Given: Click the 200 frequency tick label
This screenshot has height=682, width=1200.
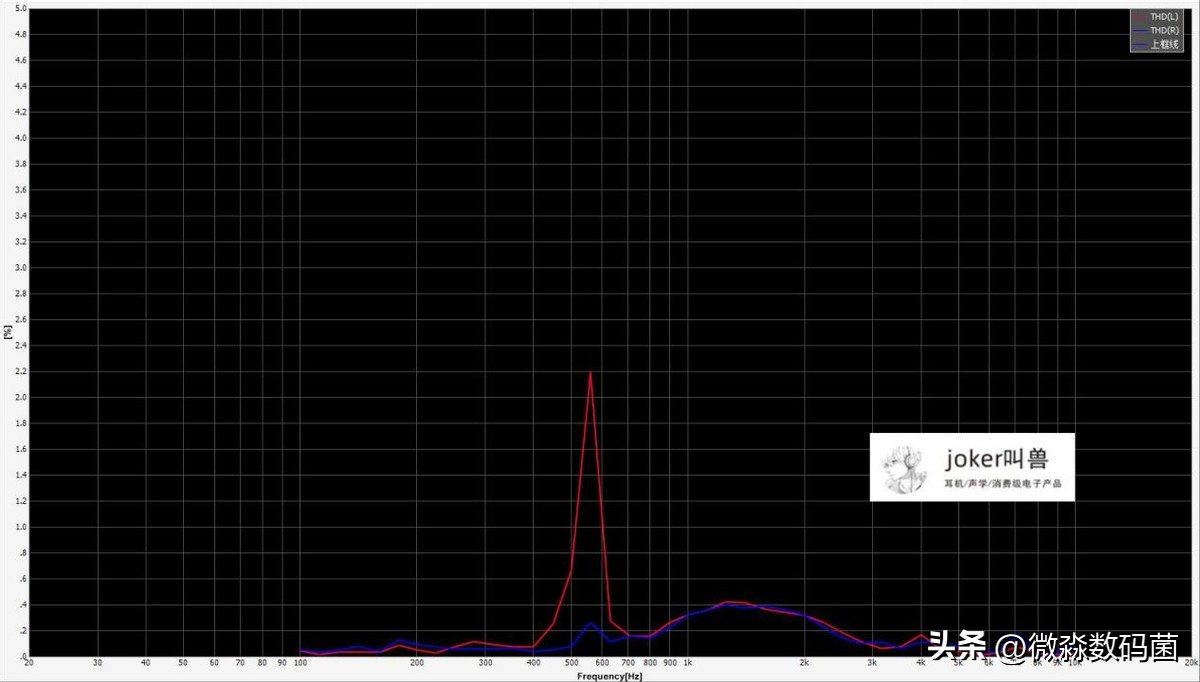Looking at the screenshot, I should [417, 664].
